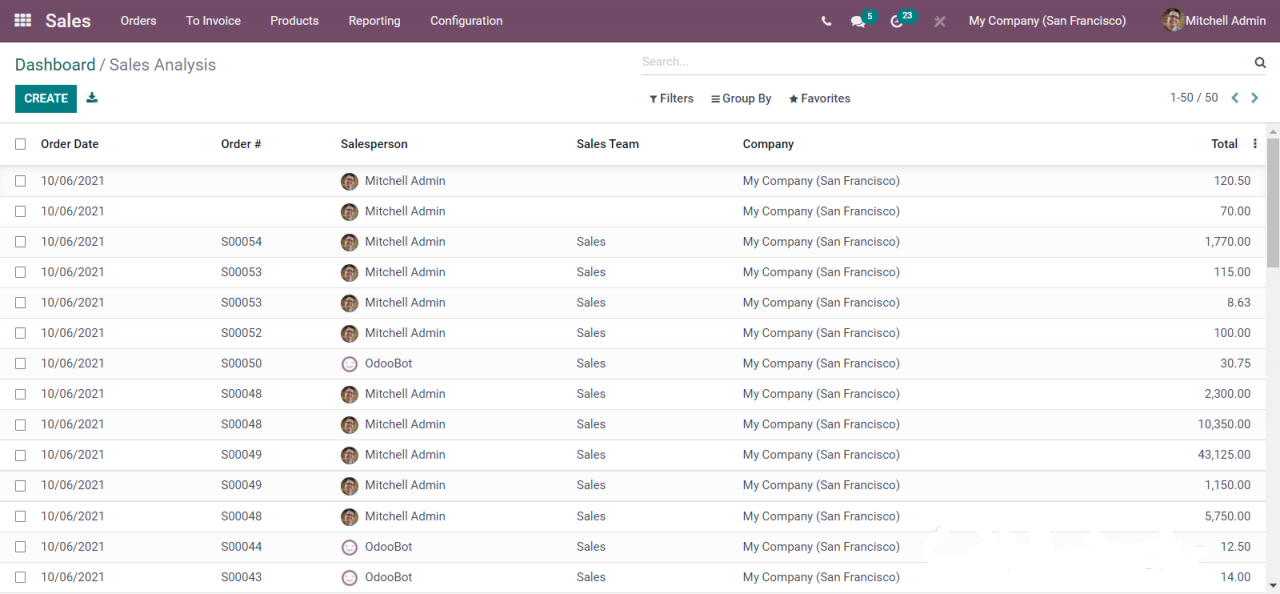Click the Sales app title
The width and height of the screenshot is (1280, 594).
pos(68,20)
